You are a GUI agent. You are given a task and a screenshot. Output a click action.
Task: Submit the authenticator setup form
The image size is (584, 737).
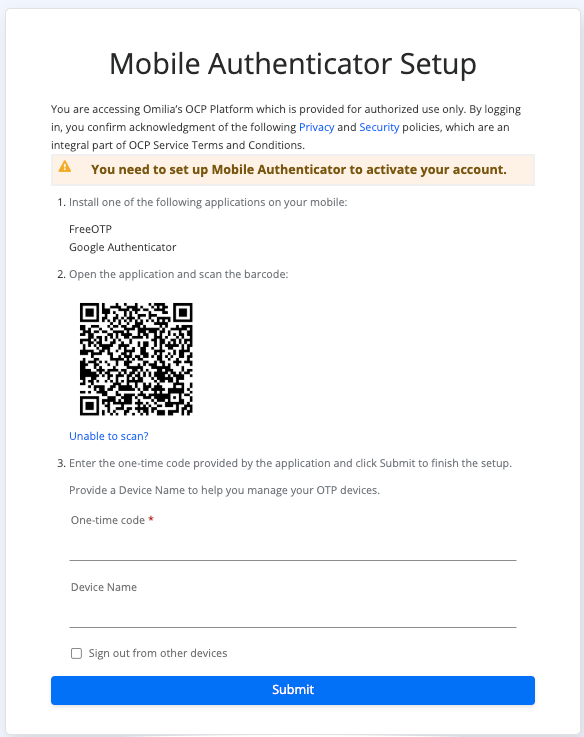pyautogui.click(x=292, y=690)
